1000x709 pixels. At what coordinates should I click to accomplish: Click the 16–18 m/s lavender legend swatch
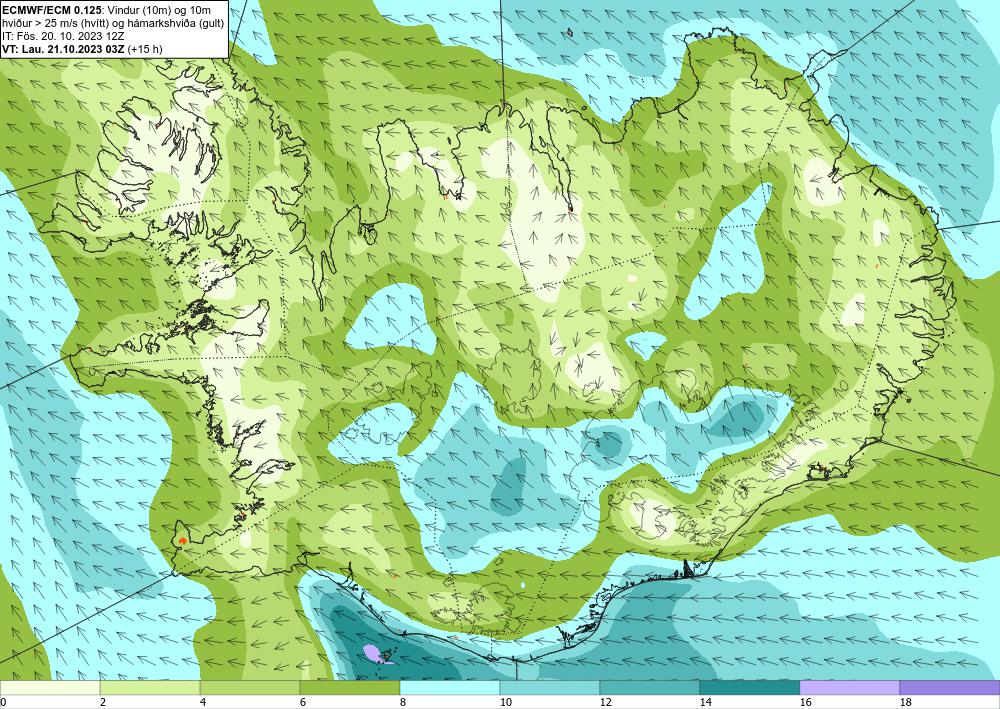pyautogui.click(x=849, y=687)
